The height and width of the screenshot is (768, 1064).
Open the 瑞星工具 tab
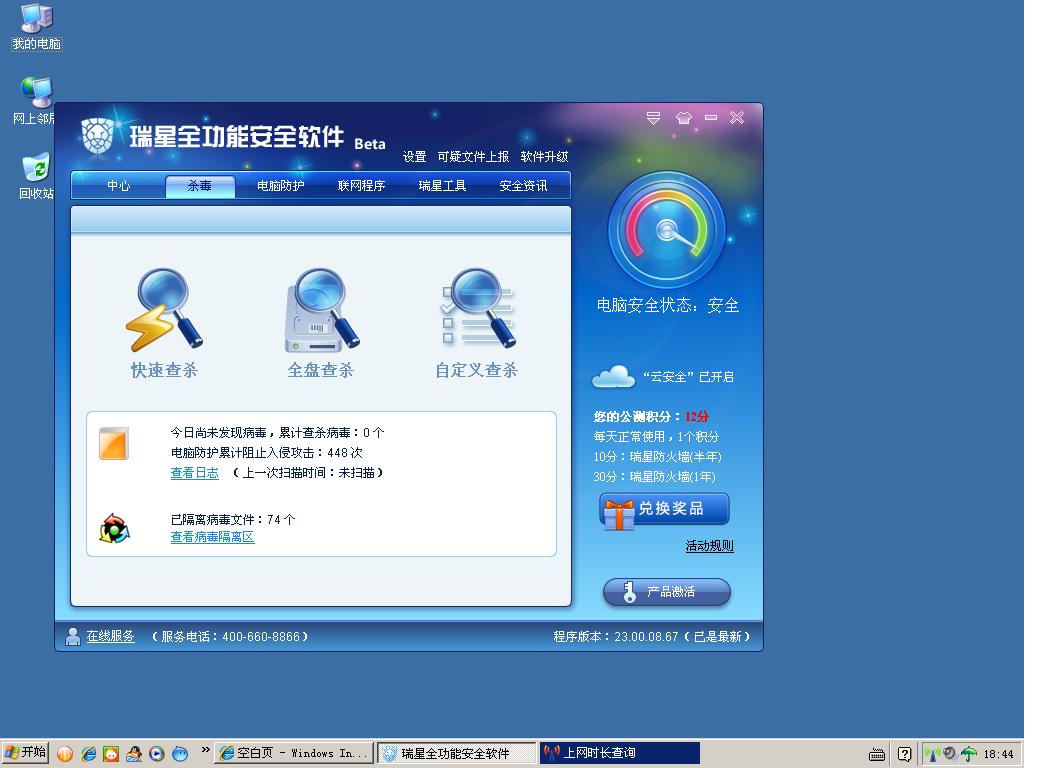click(x=442, y=186)
